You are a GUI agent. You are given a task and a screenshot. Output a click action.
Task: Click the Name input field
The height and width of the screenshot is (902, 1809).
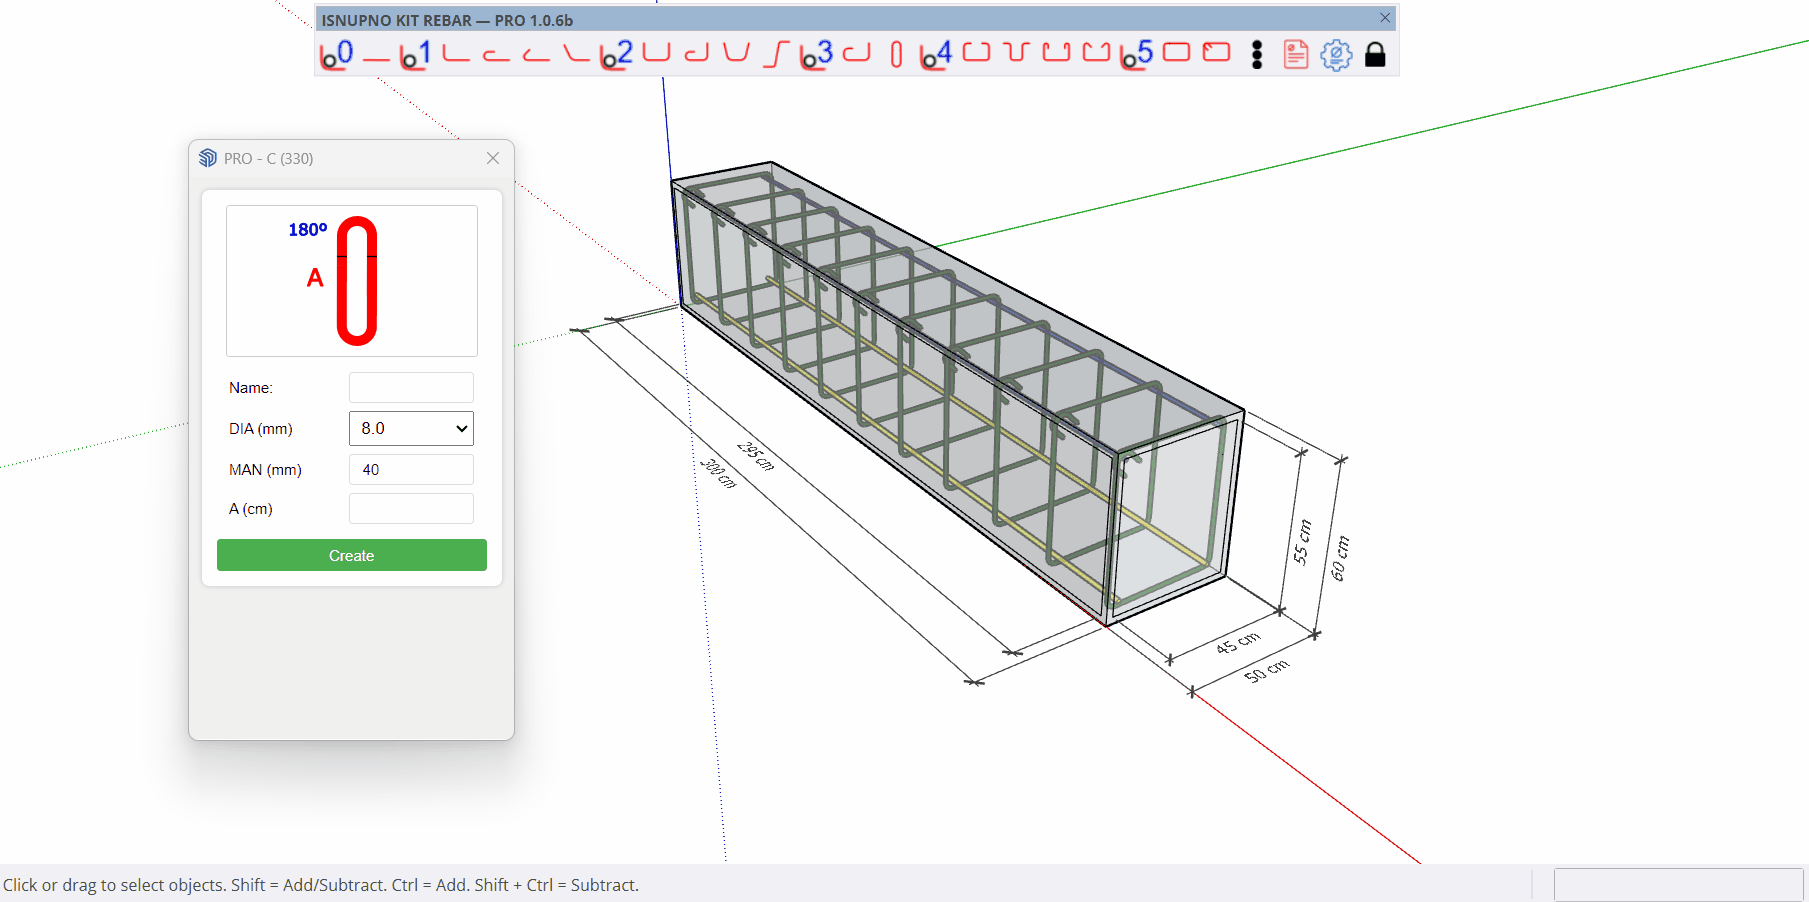click(x=411, y=388)
